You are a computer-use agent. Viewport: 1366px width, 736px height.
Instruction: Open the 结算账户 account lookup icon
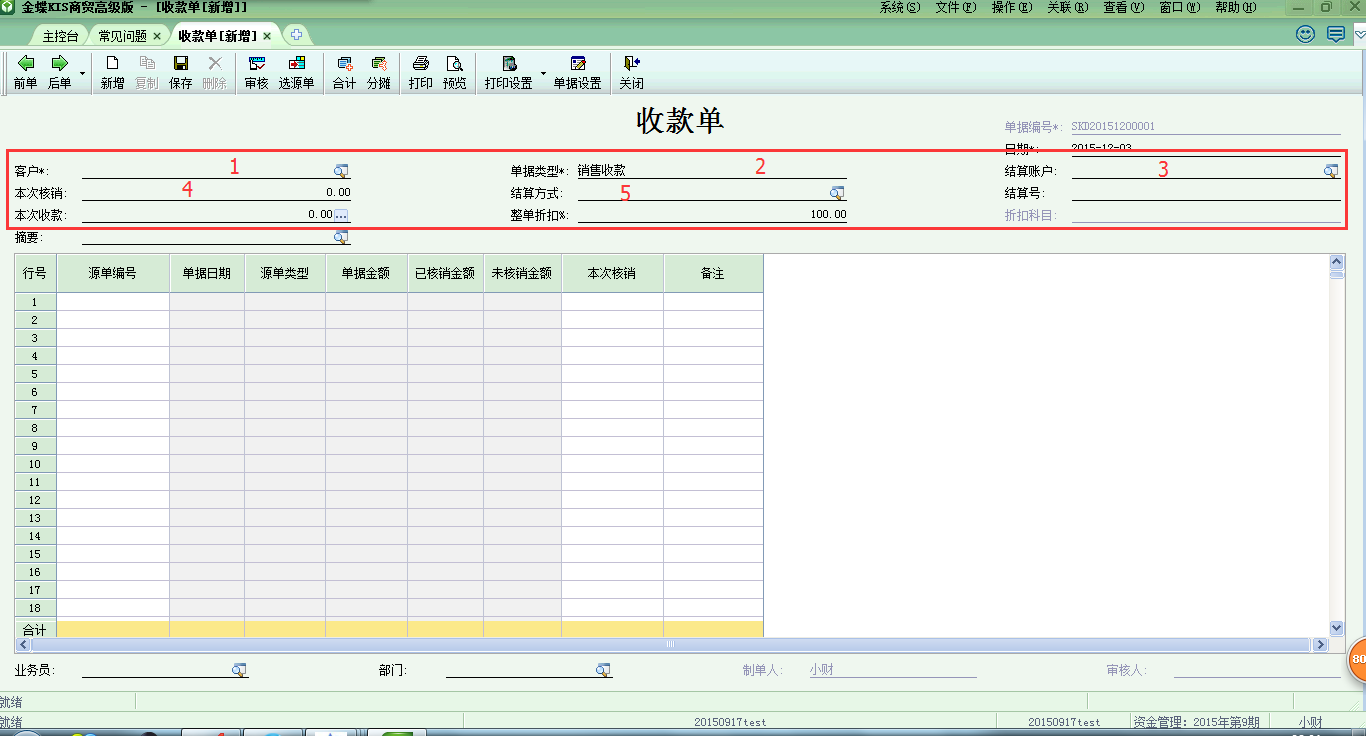(1330, 169)
